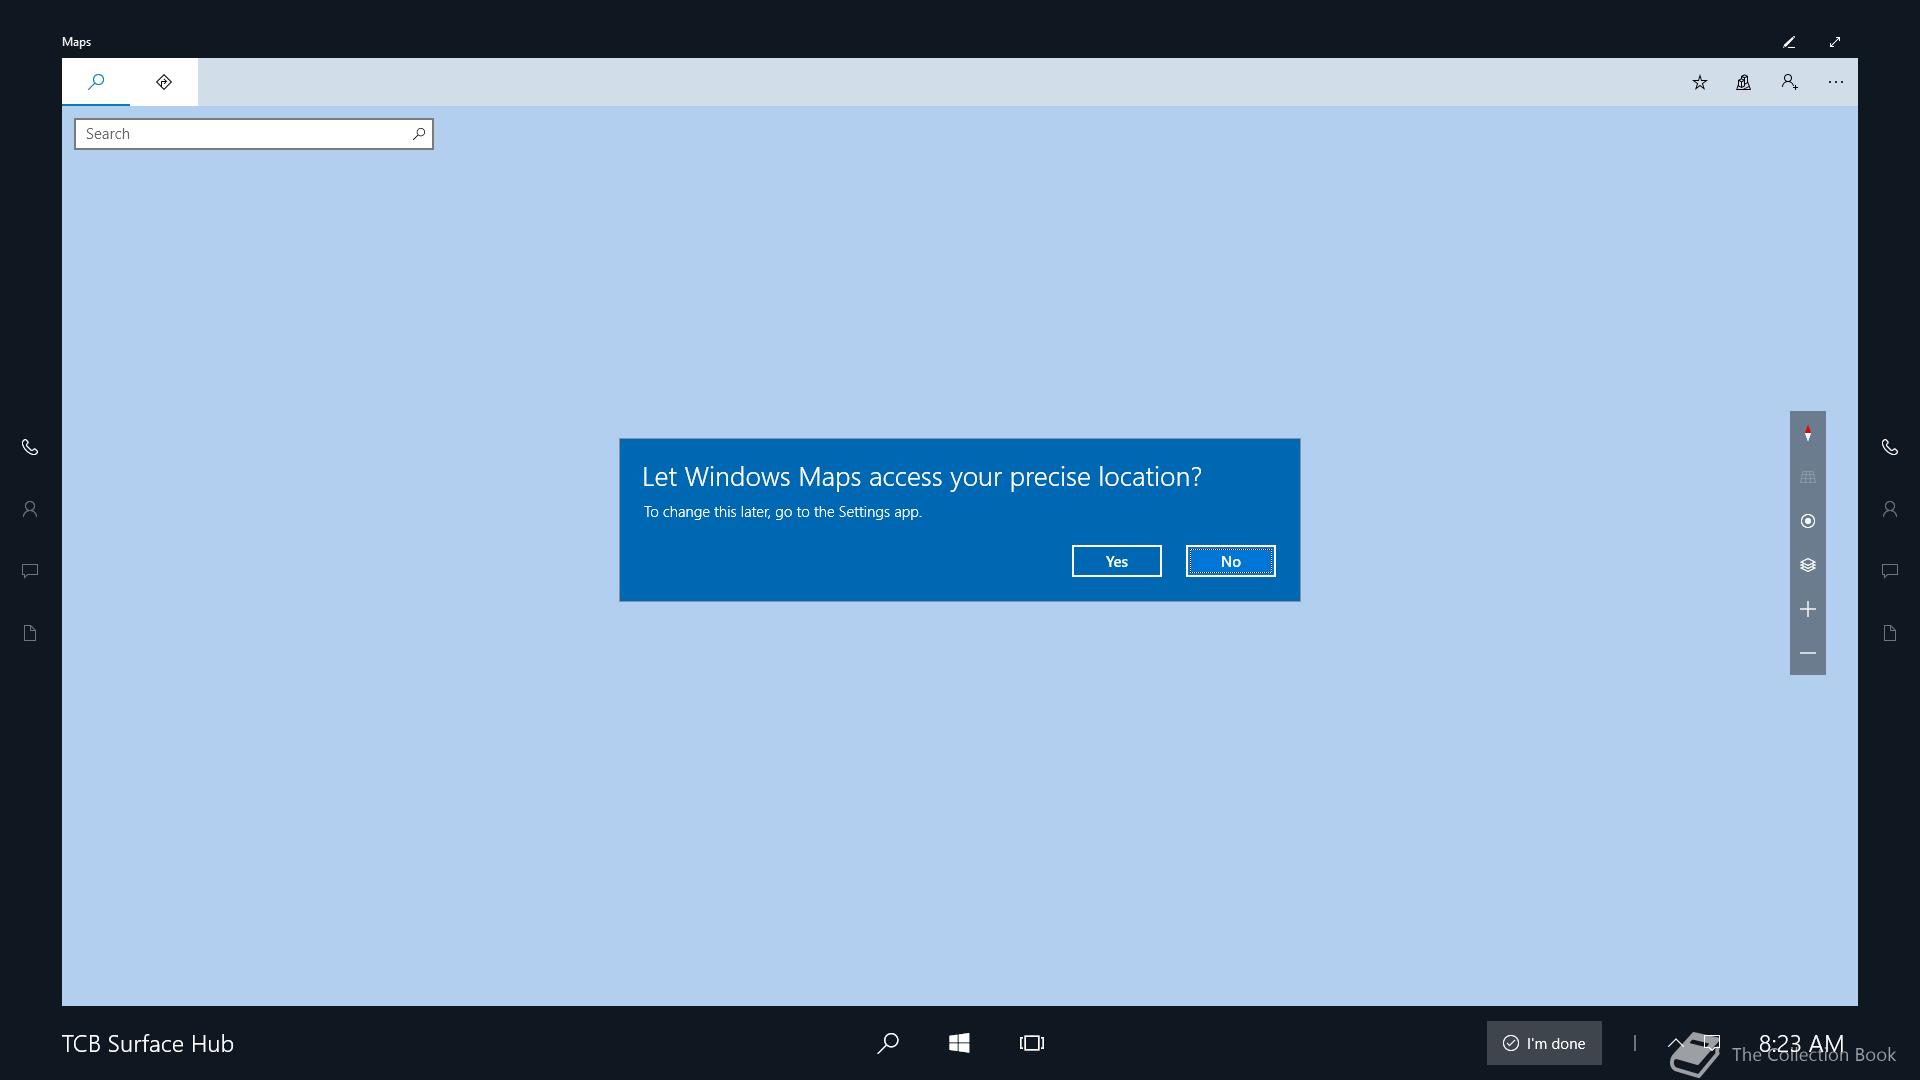This screenshot has height=1080, width=1920.
Task: Click the chat icon on left edge
Action: (30, 571)
